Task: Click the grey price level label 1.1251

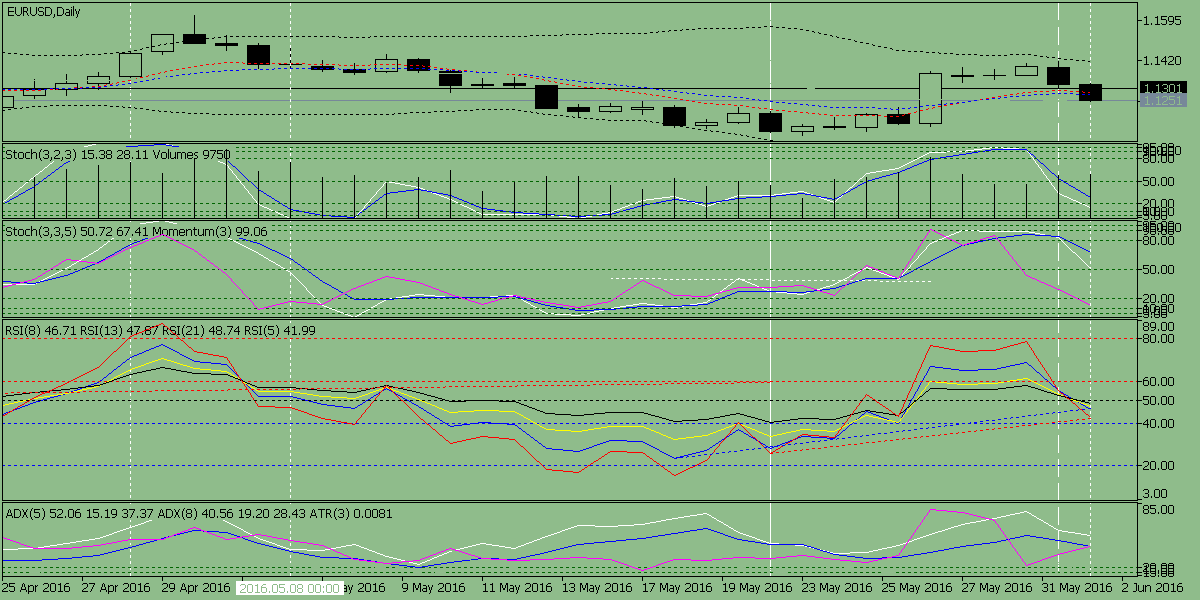Action: (x=1164, y=101)
